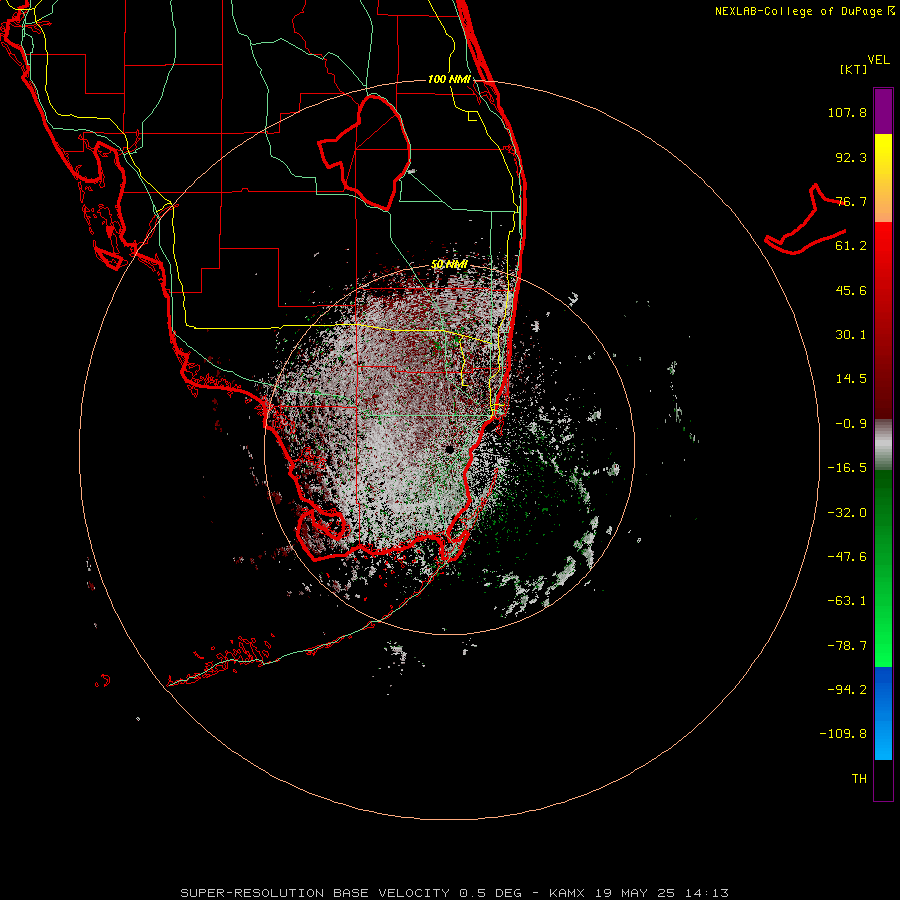Click the 50 NMI range ring label
The image size is (900, 900).
449,265
